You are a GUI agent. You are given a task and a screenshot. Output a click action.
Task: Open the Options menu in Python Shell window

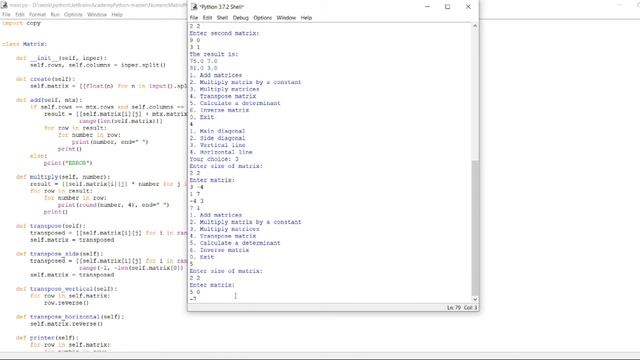pyautogui.click(x=262, y=18)
